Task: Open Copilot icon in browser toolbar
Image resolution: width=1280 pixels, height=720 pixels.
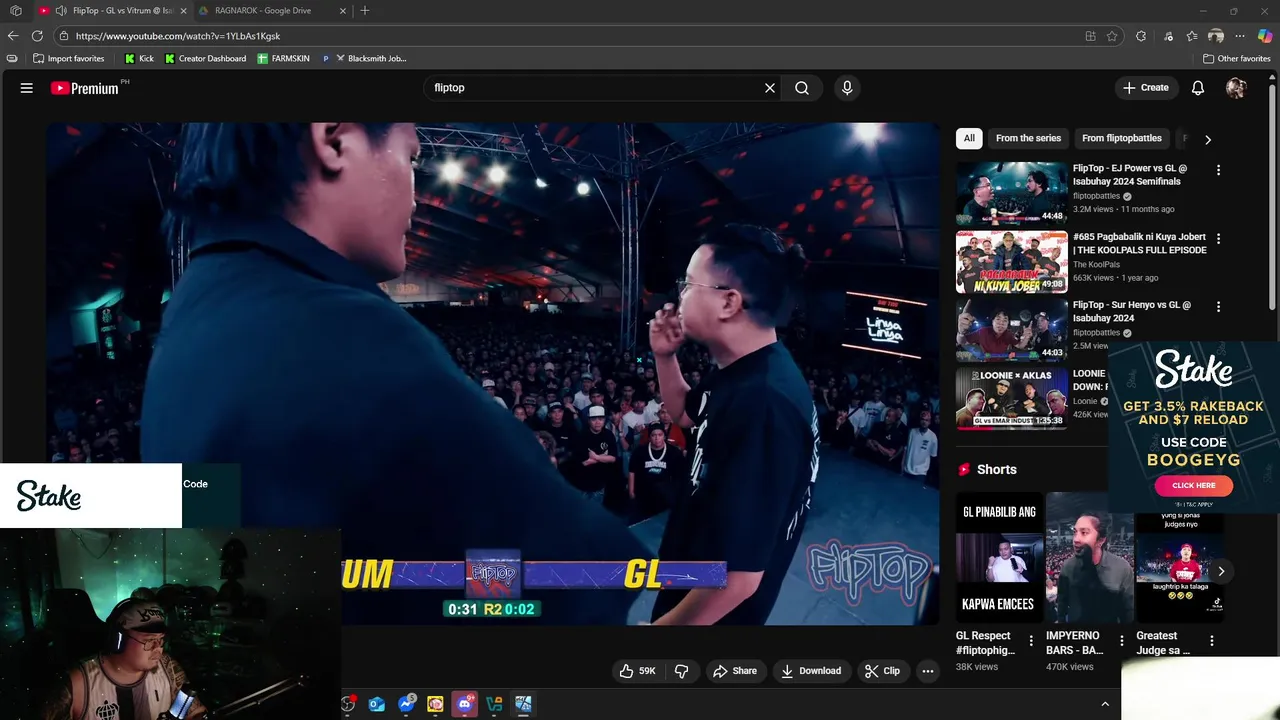Action: [x=1265, y=36]
